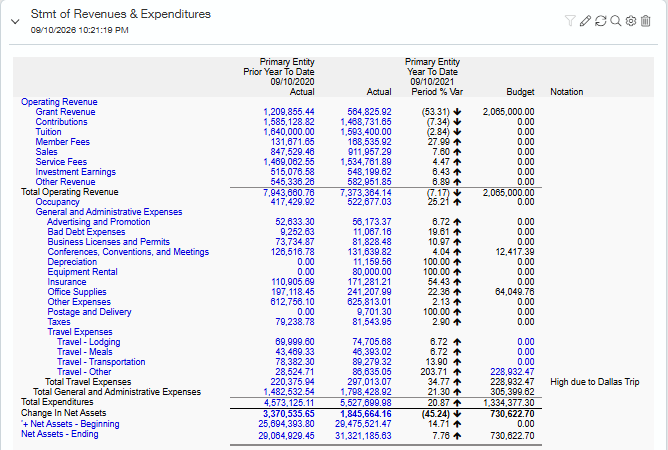
Task: Click Office Supplies budget 64,049.76
Action: click(515, 292)
